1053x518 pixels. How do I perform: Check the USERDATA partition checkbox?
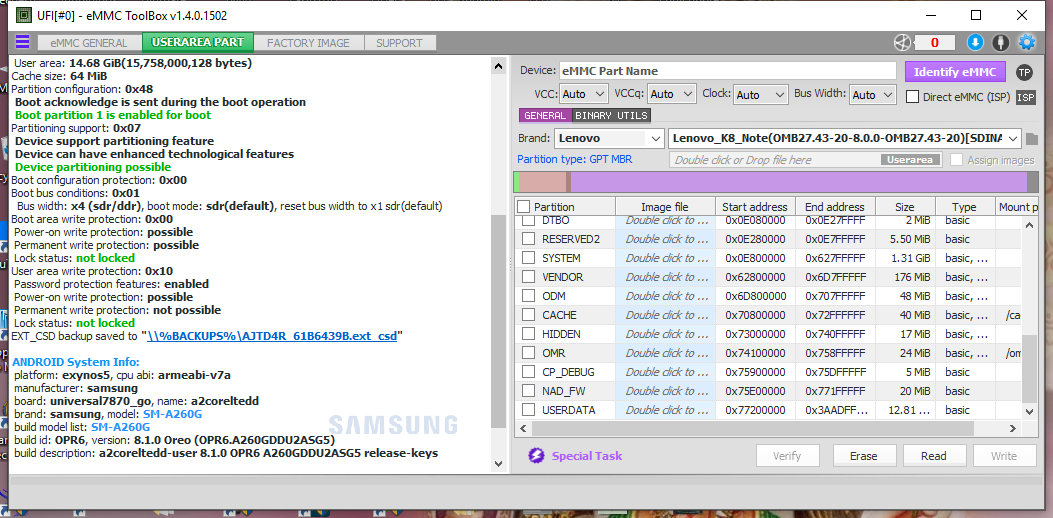click(529, 410)
